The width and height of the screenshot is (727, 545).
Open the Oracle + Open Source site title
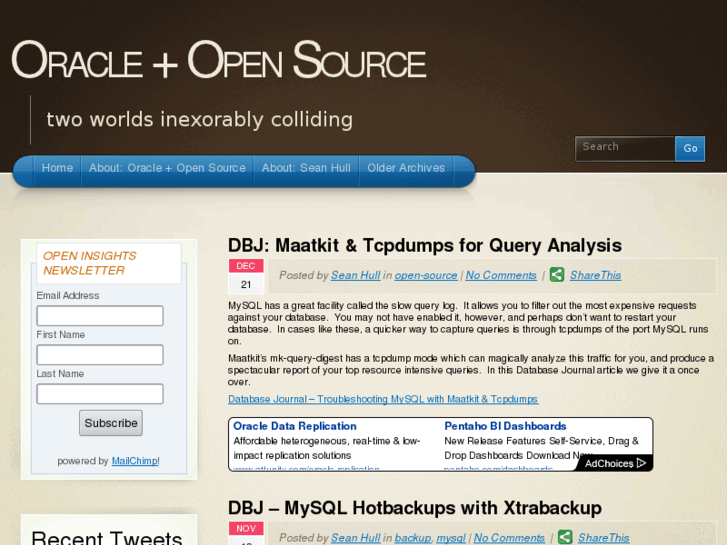[219, 59]
